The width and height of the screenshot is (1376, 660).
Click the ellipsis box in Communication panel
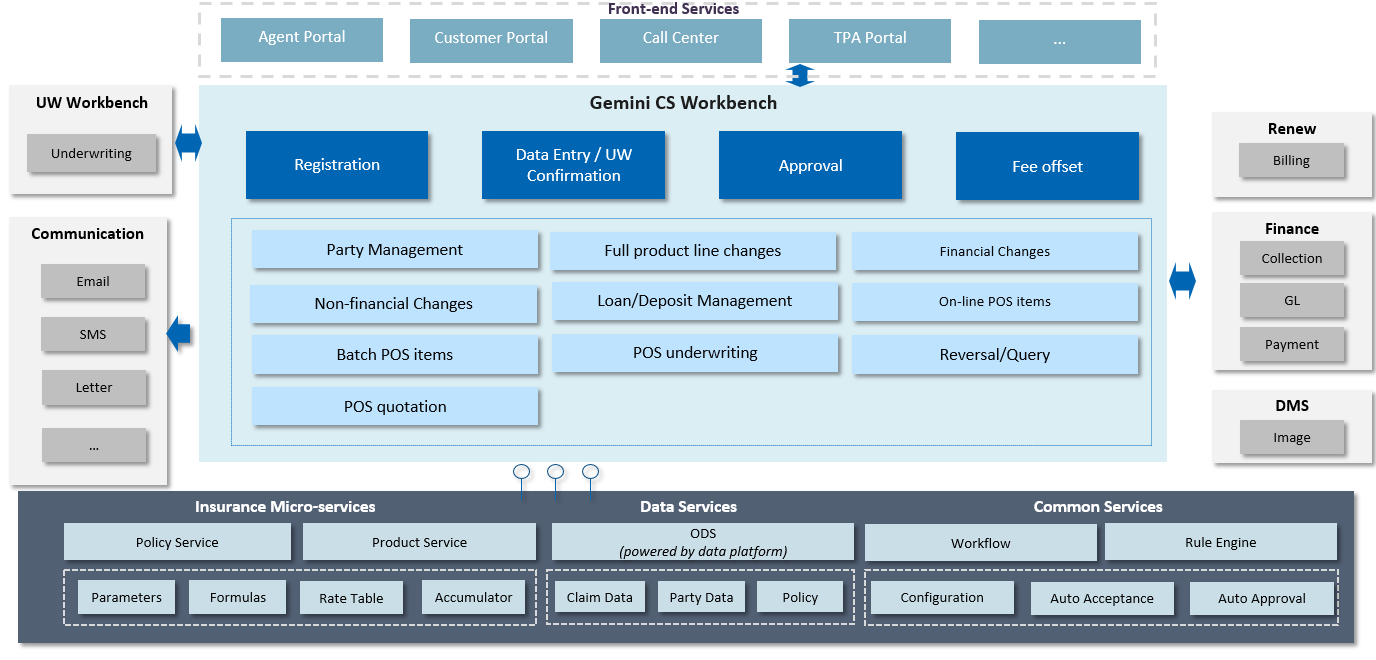click(94, 446)
